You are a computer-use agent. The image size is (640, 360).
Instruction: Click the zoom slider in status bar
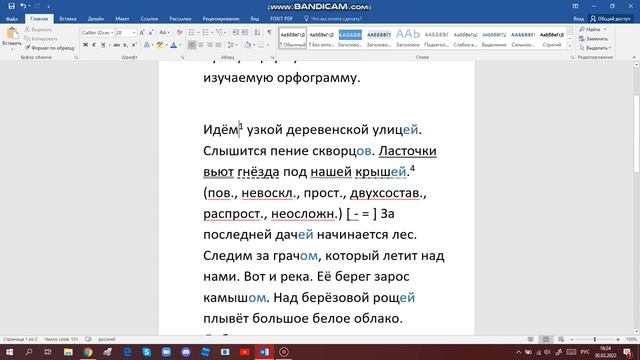pos(595,339)
